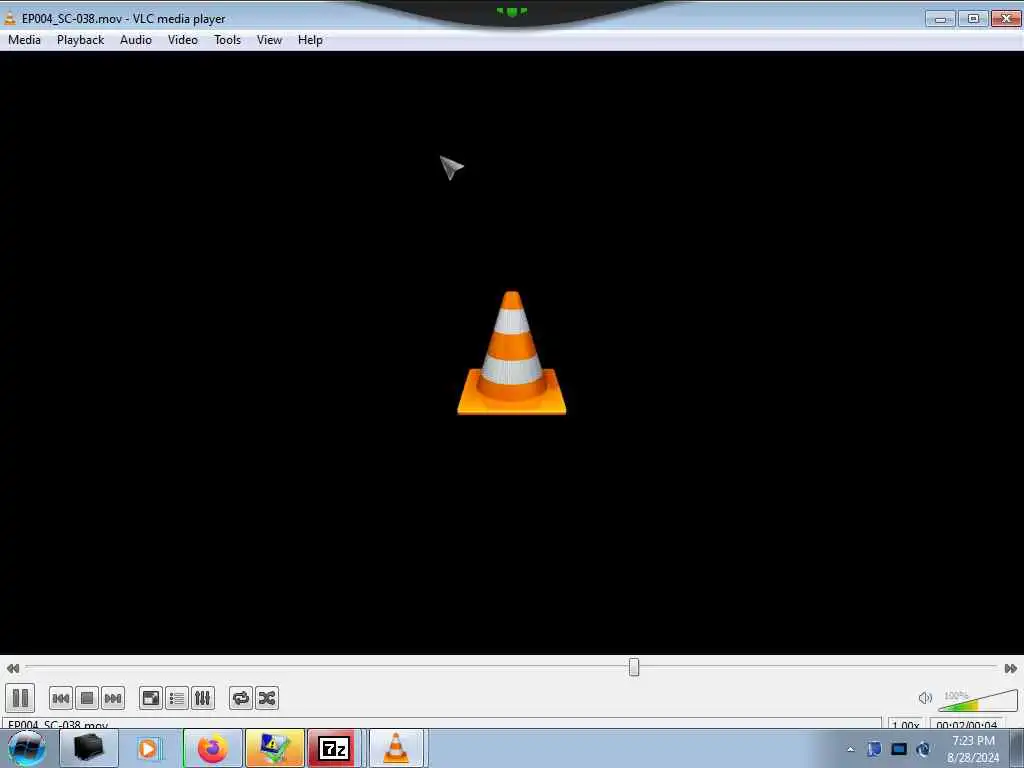This screenshot has width=1024, height=768.
Task: Open the Audio menu
Action: [x=136, y=40]
